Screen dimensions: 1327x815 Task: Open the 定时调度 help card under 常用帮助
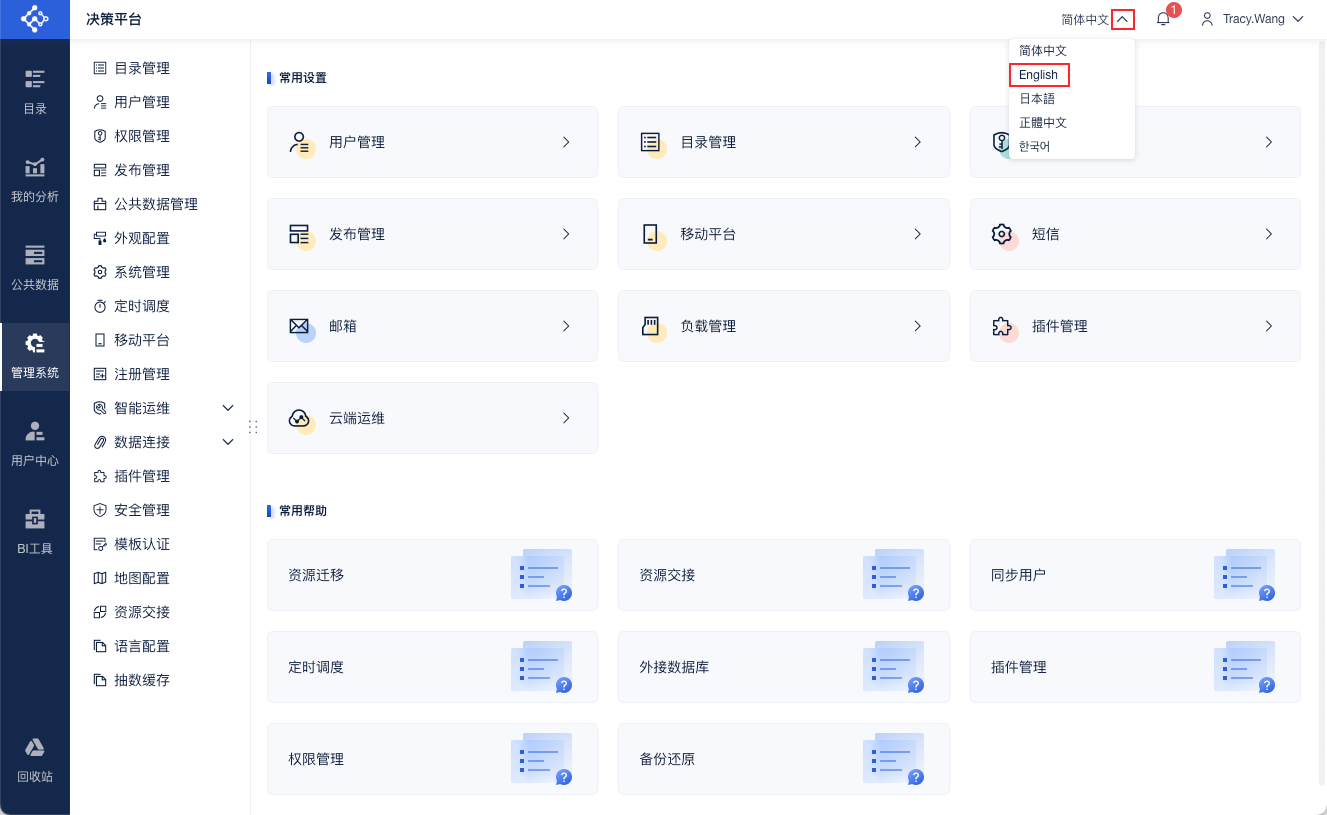(432, 667)
